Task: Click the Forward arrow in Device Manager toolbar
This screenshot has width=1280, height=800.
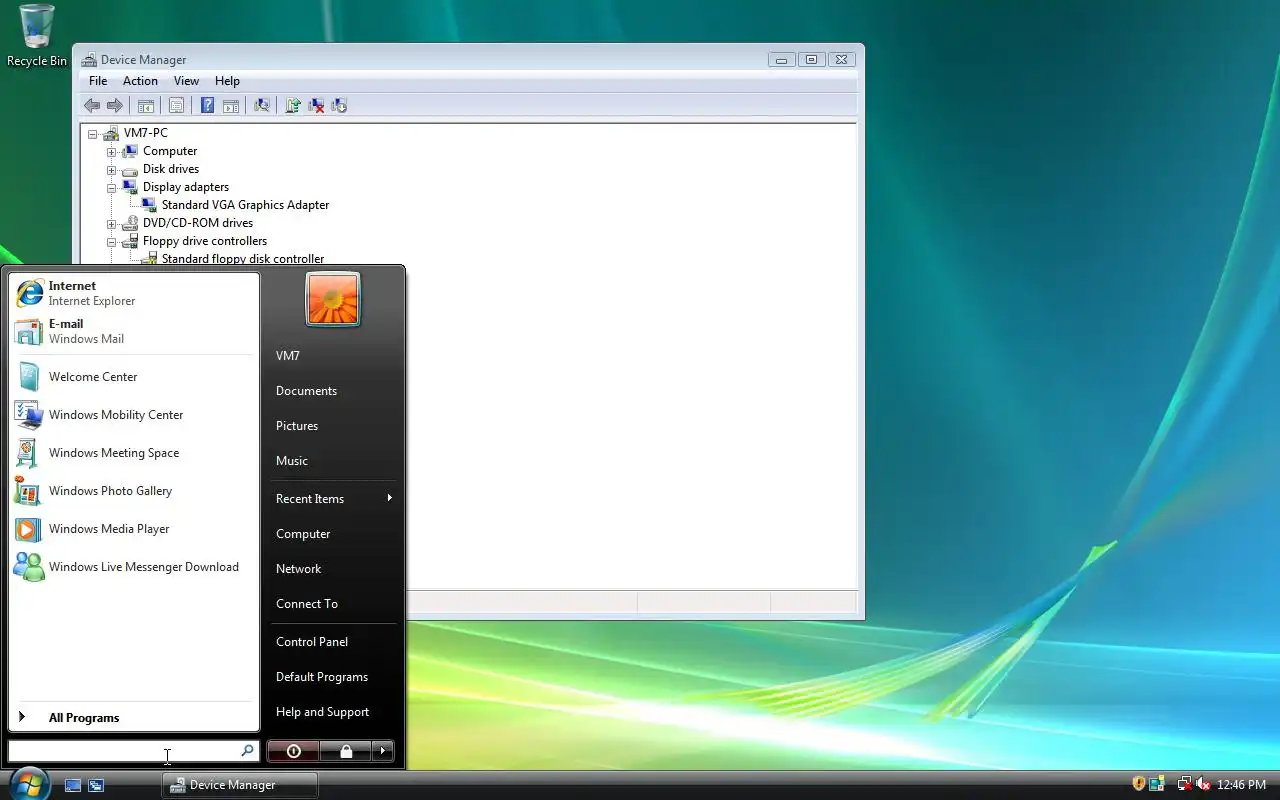Action: click(115, 105)
